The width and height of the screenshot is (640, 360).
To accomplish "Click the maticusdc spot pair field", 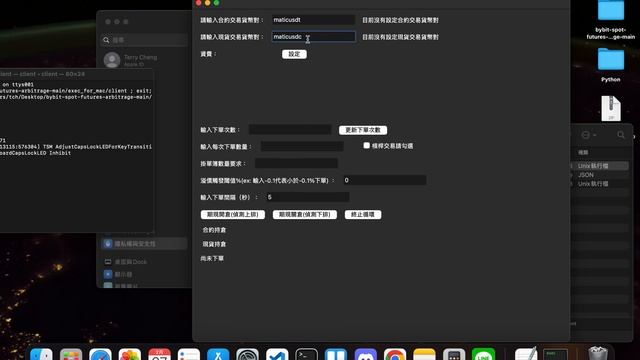I will (x=313, y=37).
